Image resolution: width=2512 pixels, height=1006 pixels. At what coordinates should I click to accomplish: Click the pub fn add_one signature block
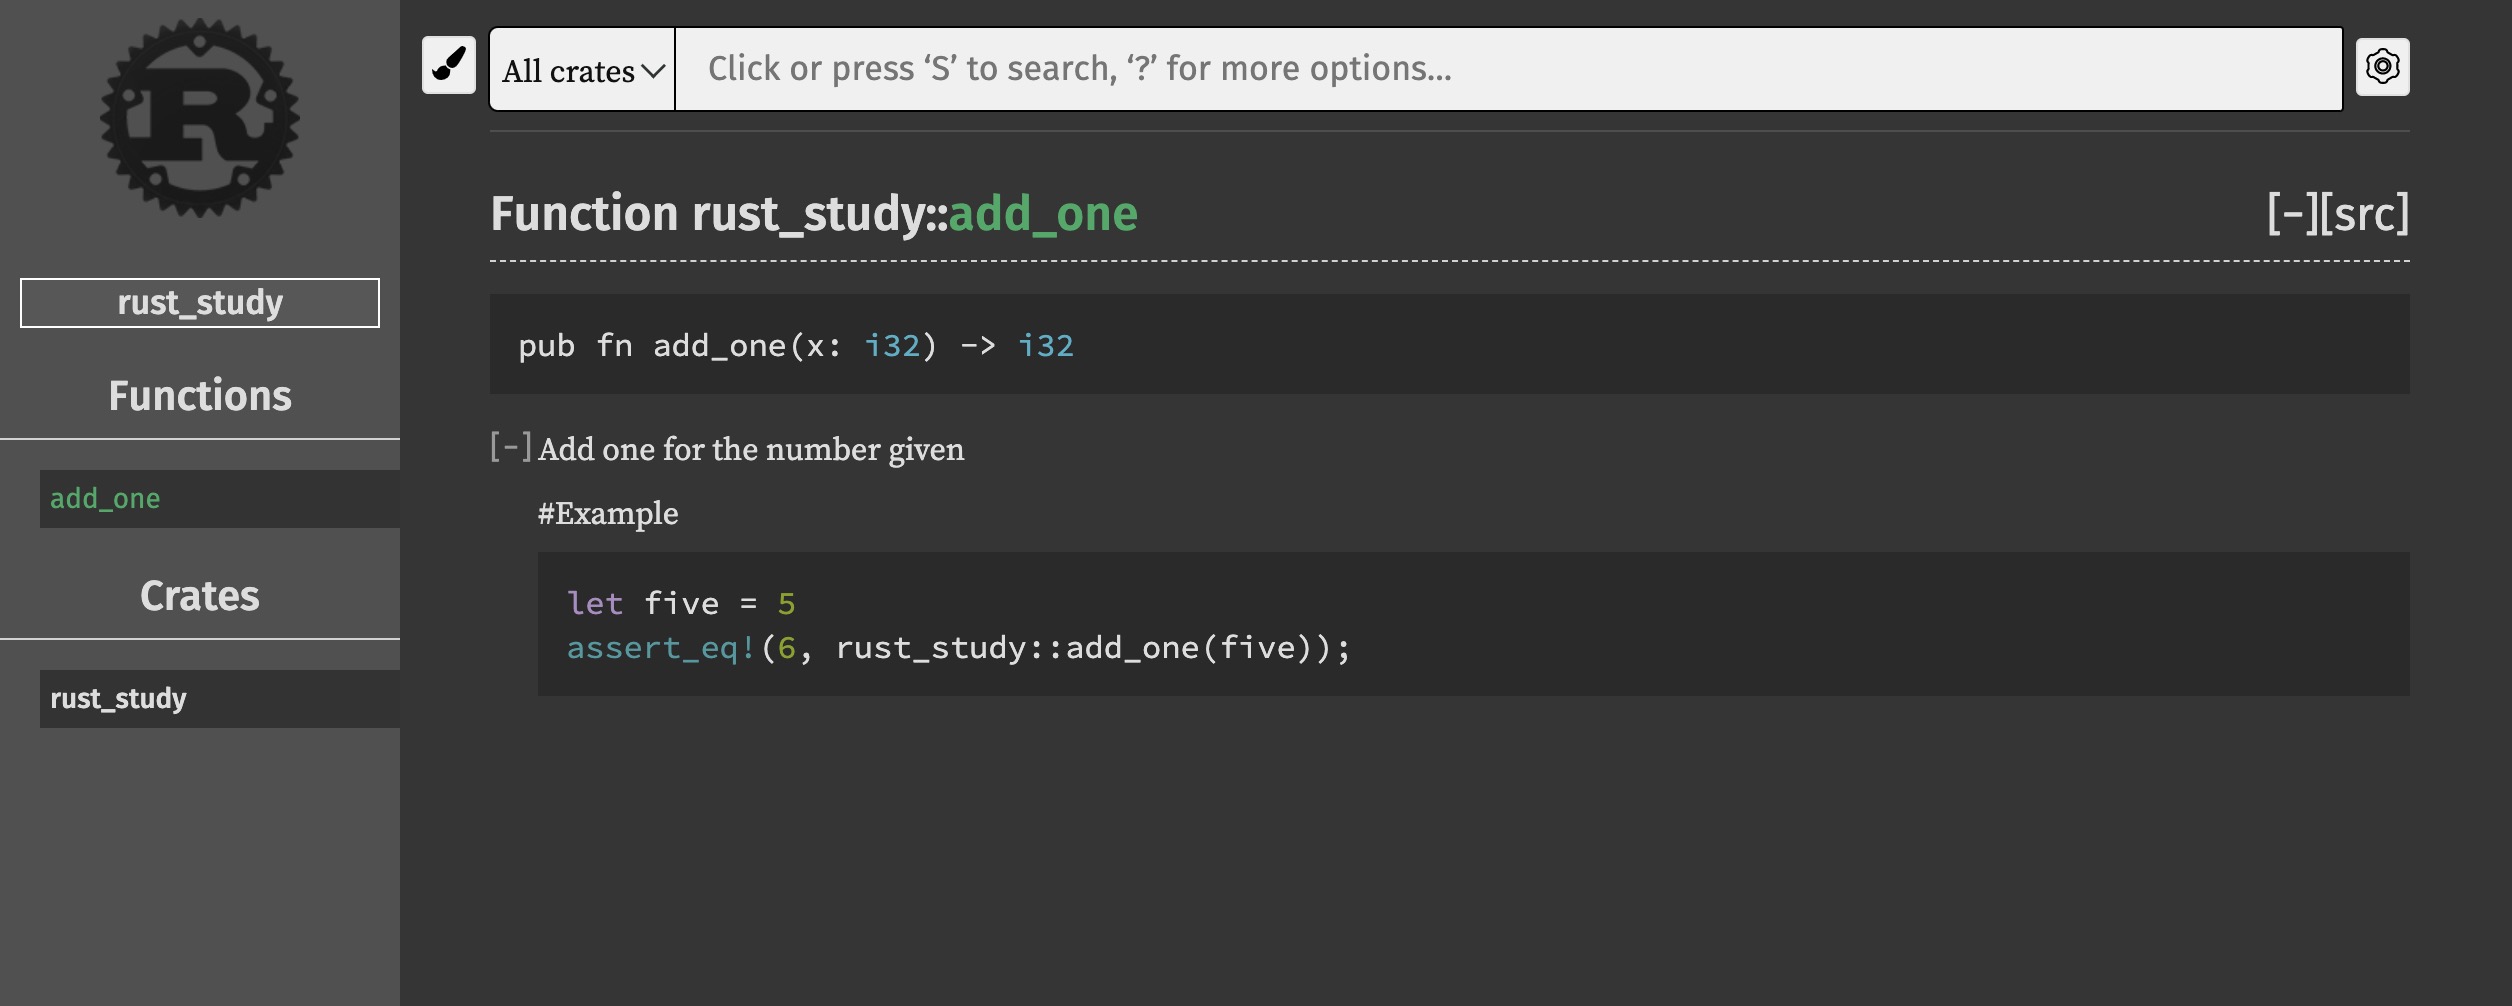pyautogui.click(x=796, y=346)
